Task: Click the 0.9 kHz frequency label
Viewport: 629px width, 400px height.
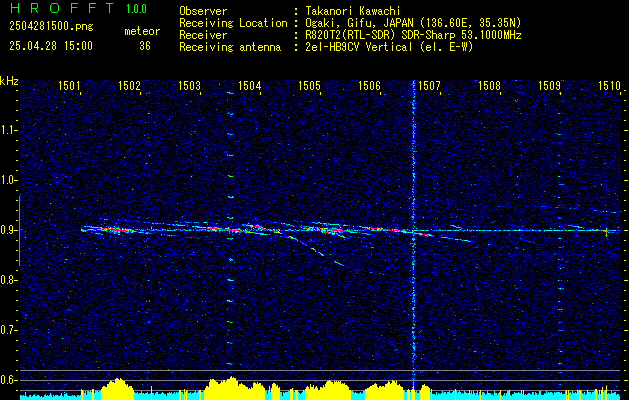Action: click(8, 230)
